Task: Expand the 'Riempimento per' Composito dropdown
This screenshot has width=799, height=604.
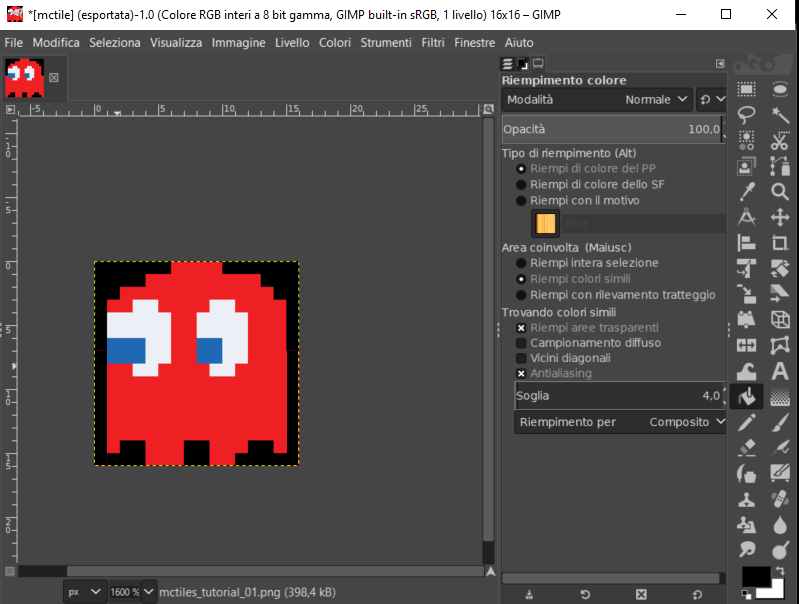Action: click(x=686, y=422)
